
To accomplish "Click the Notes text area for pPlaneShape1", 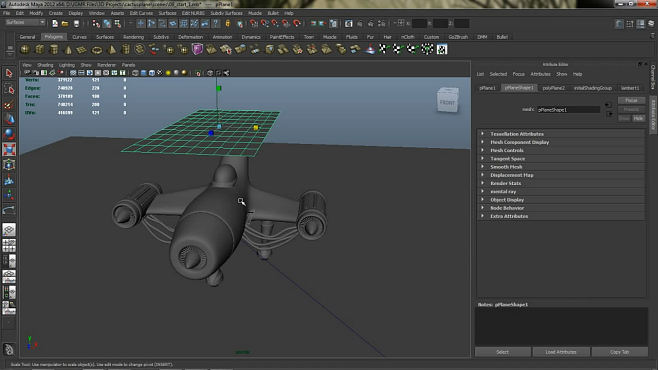I will click(x=561, y=327).
